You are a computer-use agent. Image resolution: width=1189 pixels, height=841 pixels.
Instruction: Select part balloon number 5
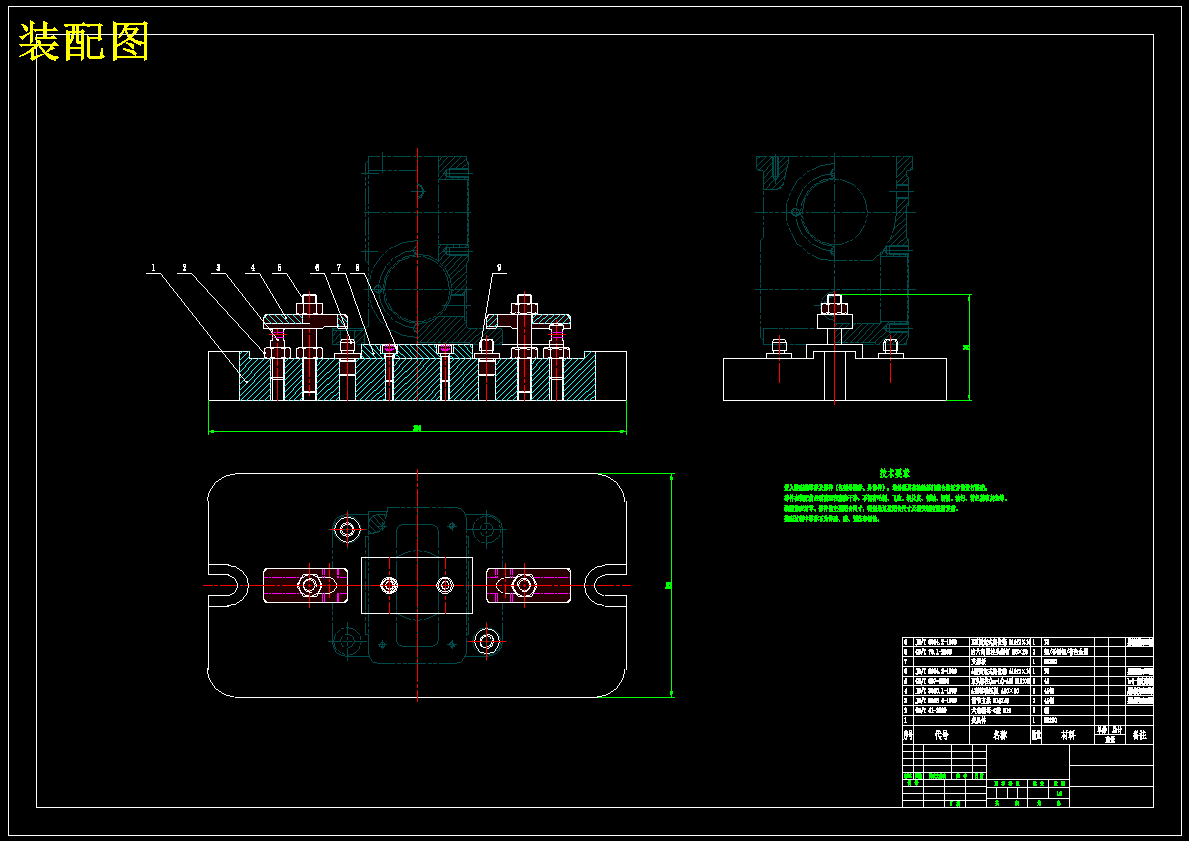click(x=279, y=268)
